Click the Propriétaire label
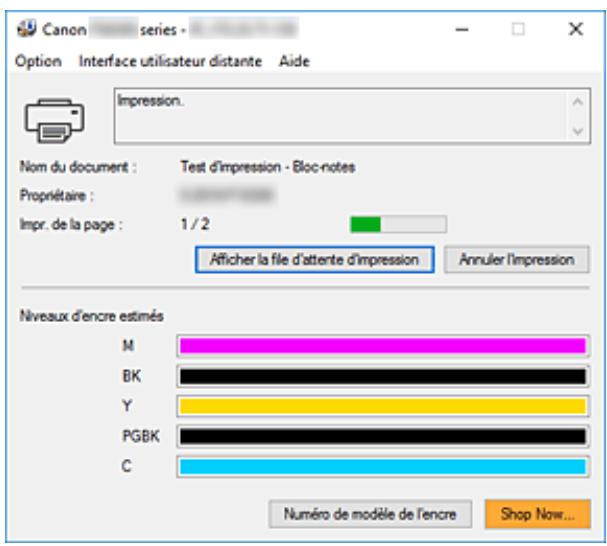Viewport: 607px width, 546px height. [x=57, y=196]
